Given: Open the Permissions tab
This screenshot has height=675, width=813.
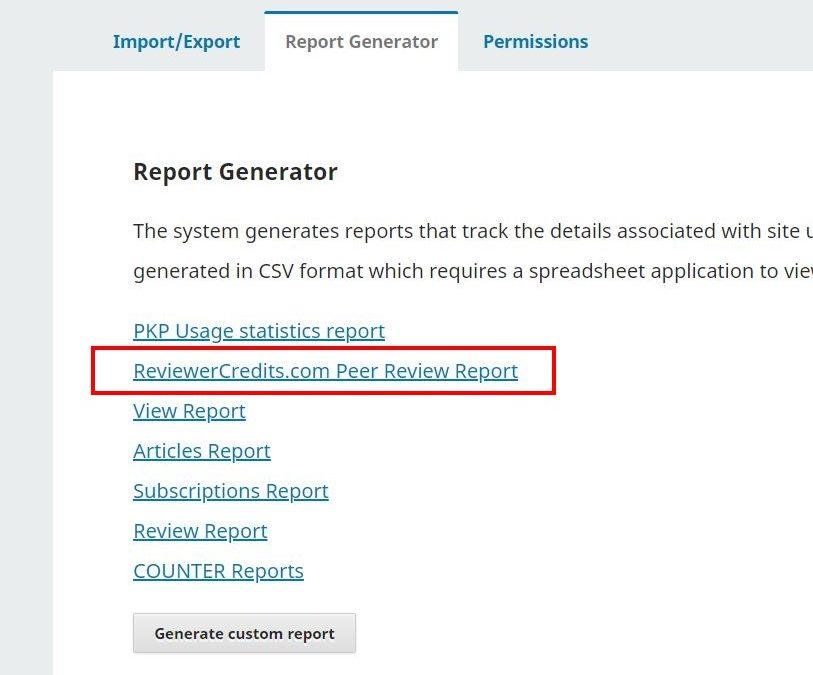Looking at the screenshot, I should tap(535, 42).
